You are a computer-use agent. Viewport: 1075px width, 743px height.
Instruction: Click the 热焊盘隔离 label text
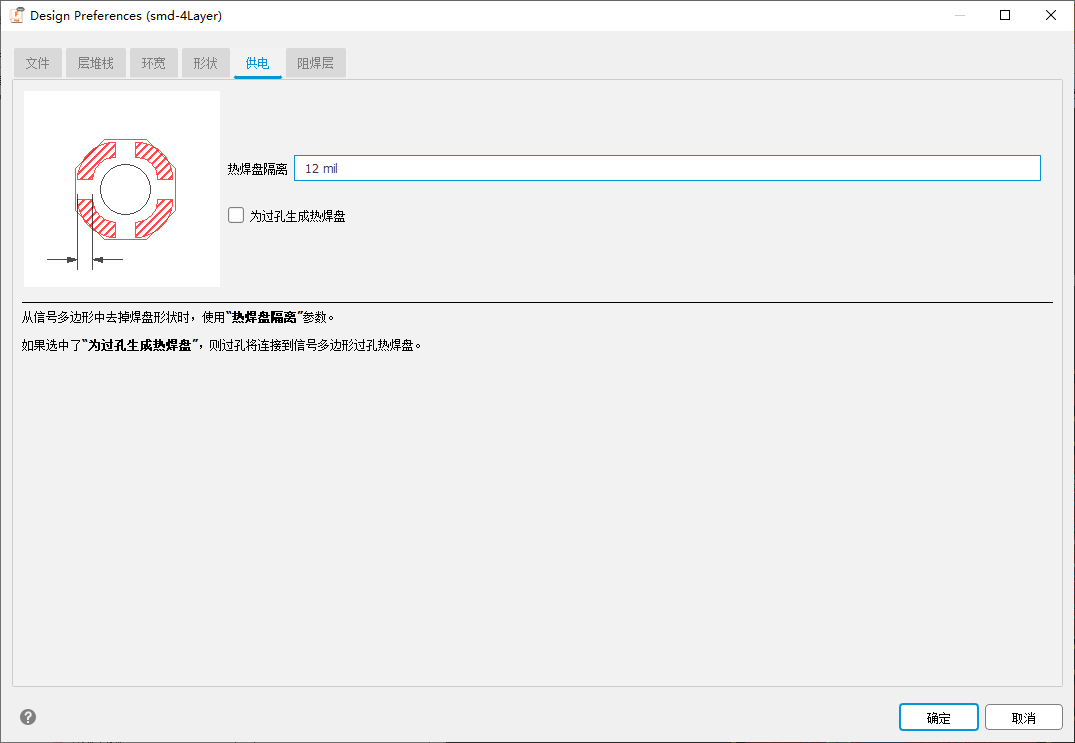tap(258, 169)
